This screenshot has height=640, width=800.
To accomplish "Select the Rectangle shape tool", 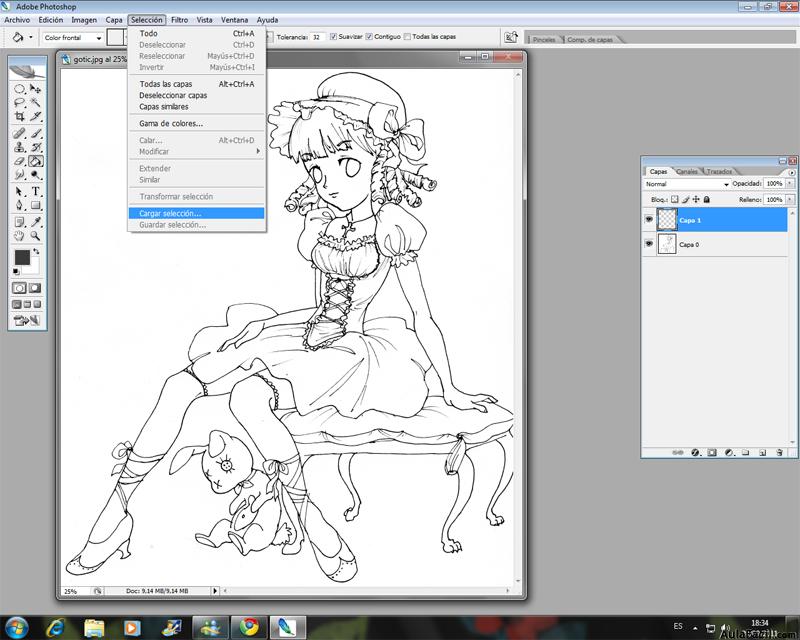I will tap(35, 205).
